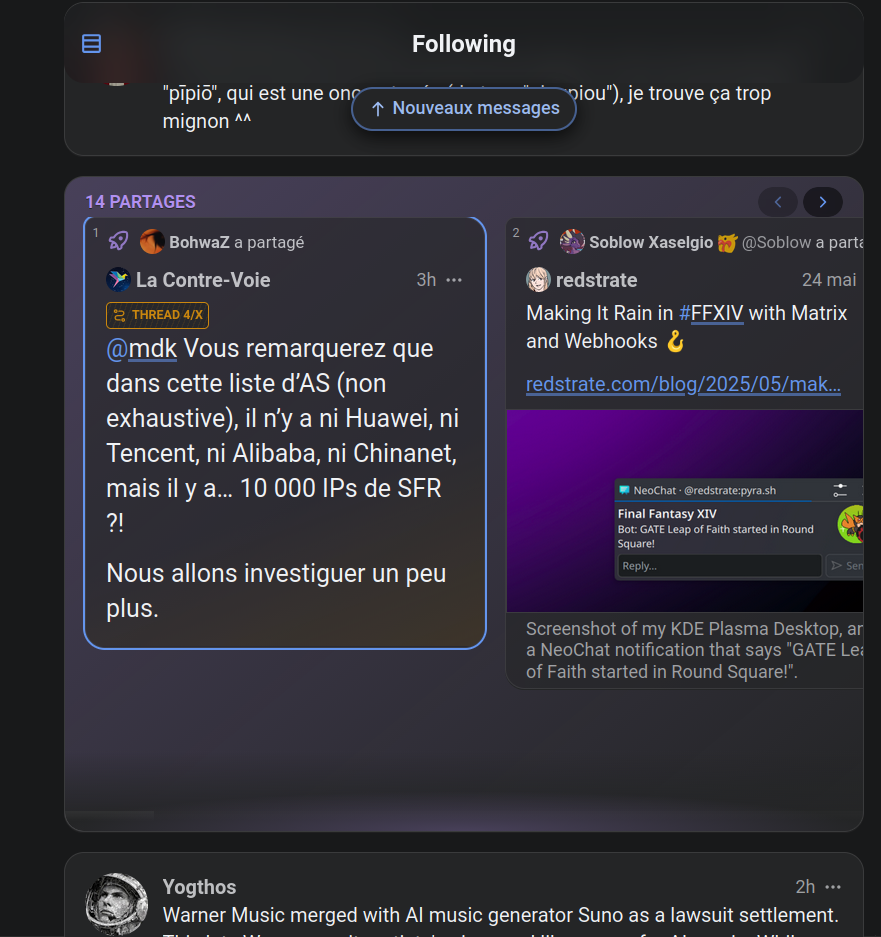Open Soblow Xaselgio's avatar icon
The image size is (881, 937).
tap(572, 241)
